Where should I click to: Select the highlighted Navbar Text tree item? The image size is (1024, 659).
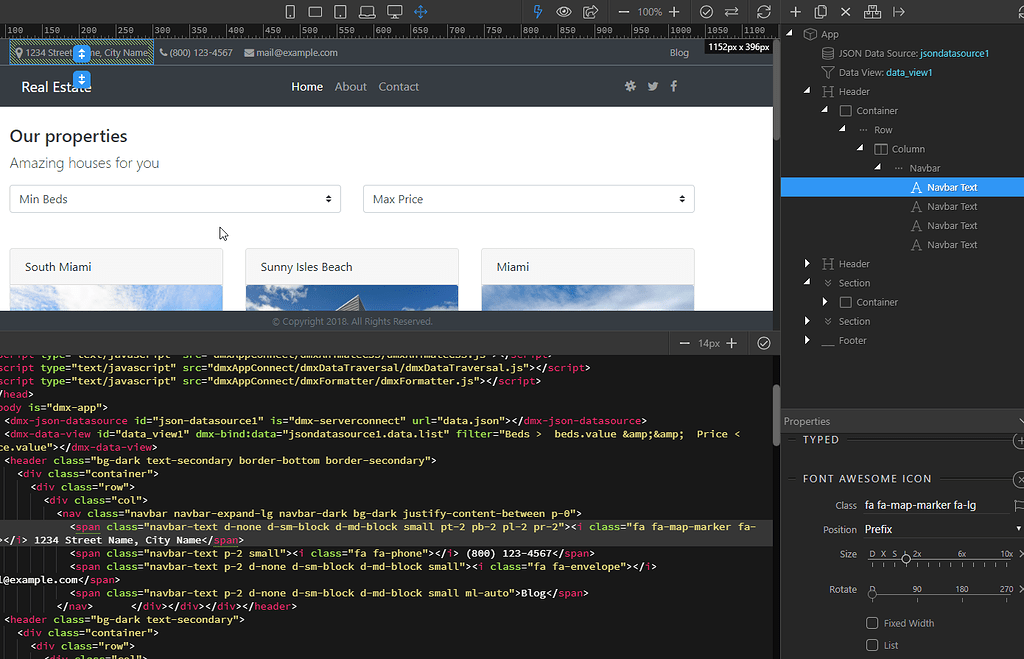(902, 187)
